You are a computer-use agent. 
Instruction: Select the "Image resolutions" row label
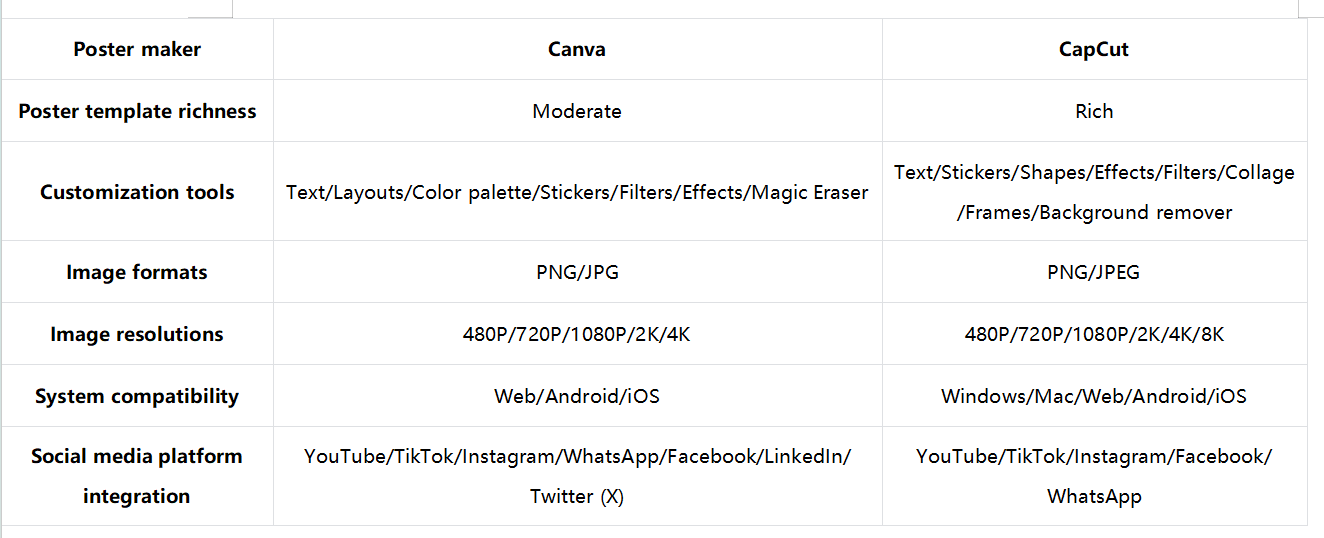point(137,334)
